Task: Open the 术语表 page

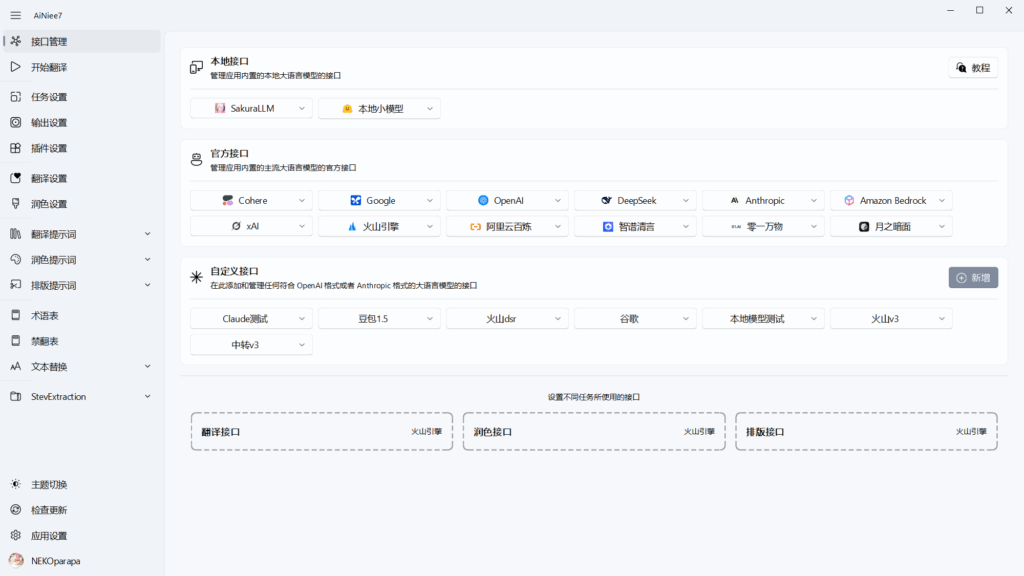Action: tap(48, 312)
